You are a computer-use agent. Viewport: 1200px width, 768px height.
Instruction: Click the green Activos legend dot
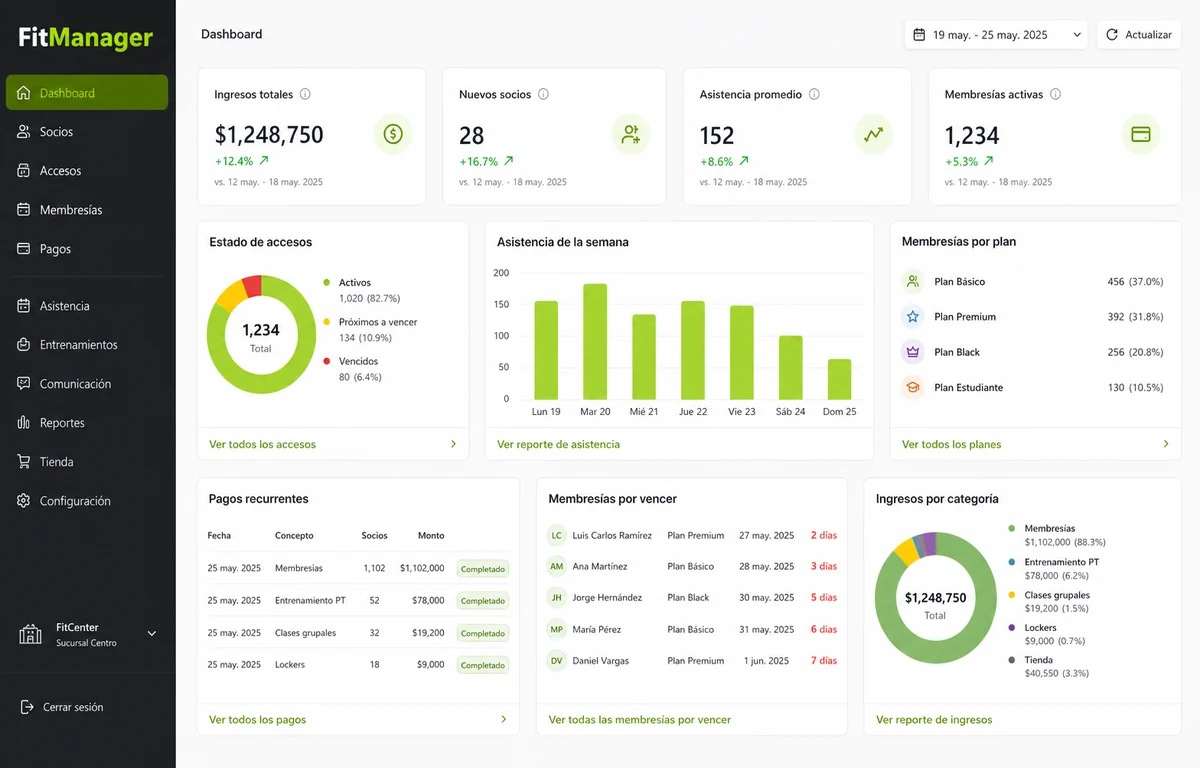coord(326,283)
